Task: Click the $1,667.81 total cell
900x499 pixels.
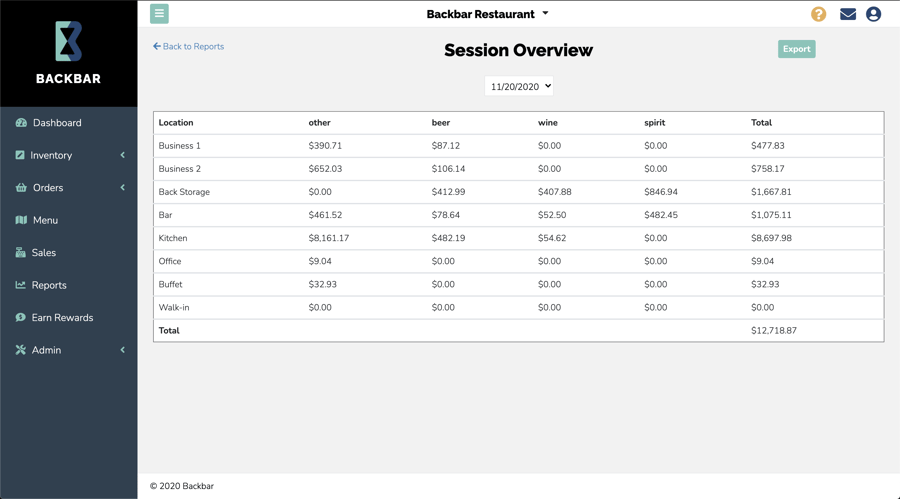Action: tap(771, 192)
